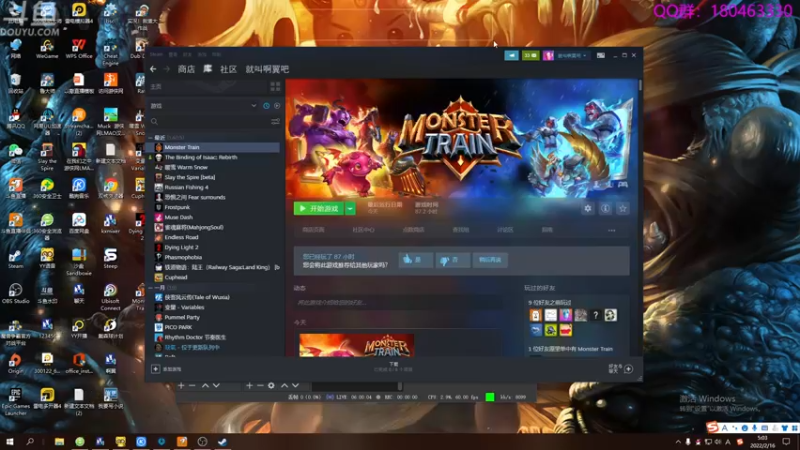The width and height of the screenshot is (800, 450).
Task: Click the Steam forward arrow
Action: (166, 69)
